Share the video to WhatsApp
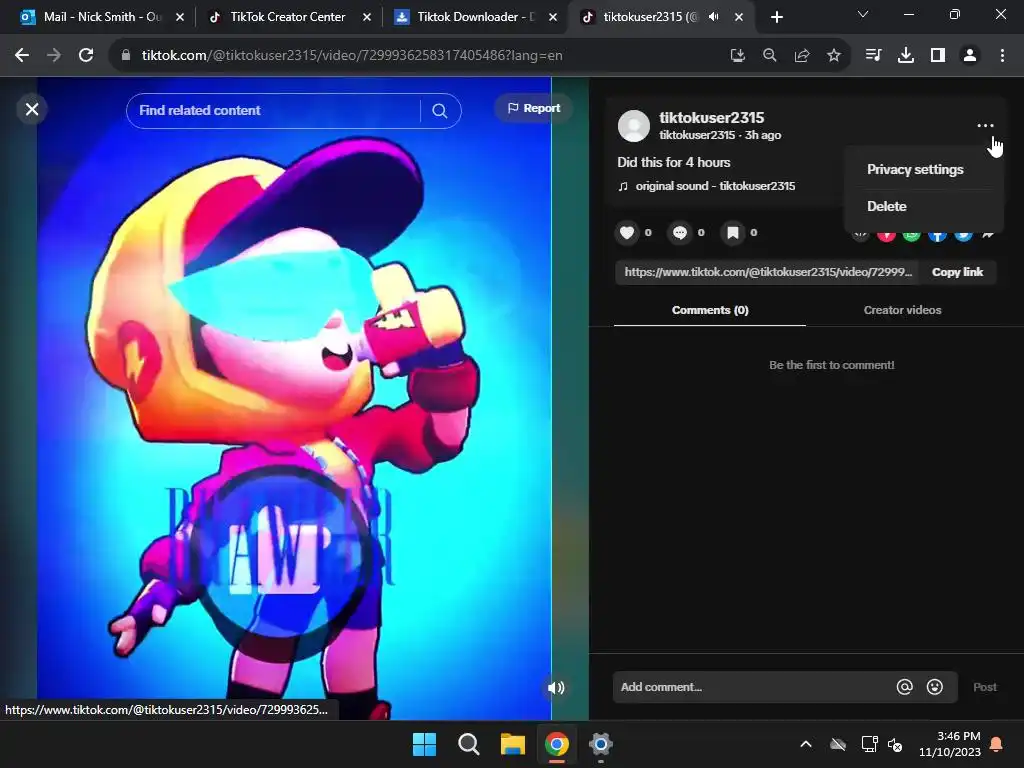The width and height of the screenshot is (1024, 768). click(912, 235)
